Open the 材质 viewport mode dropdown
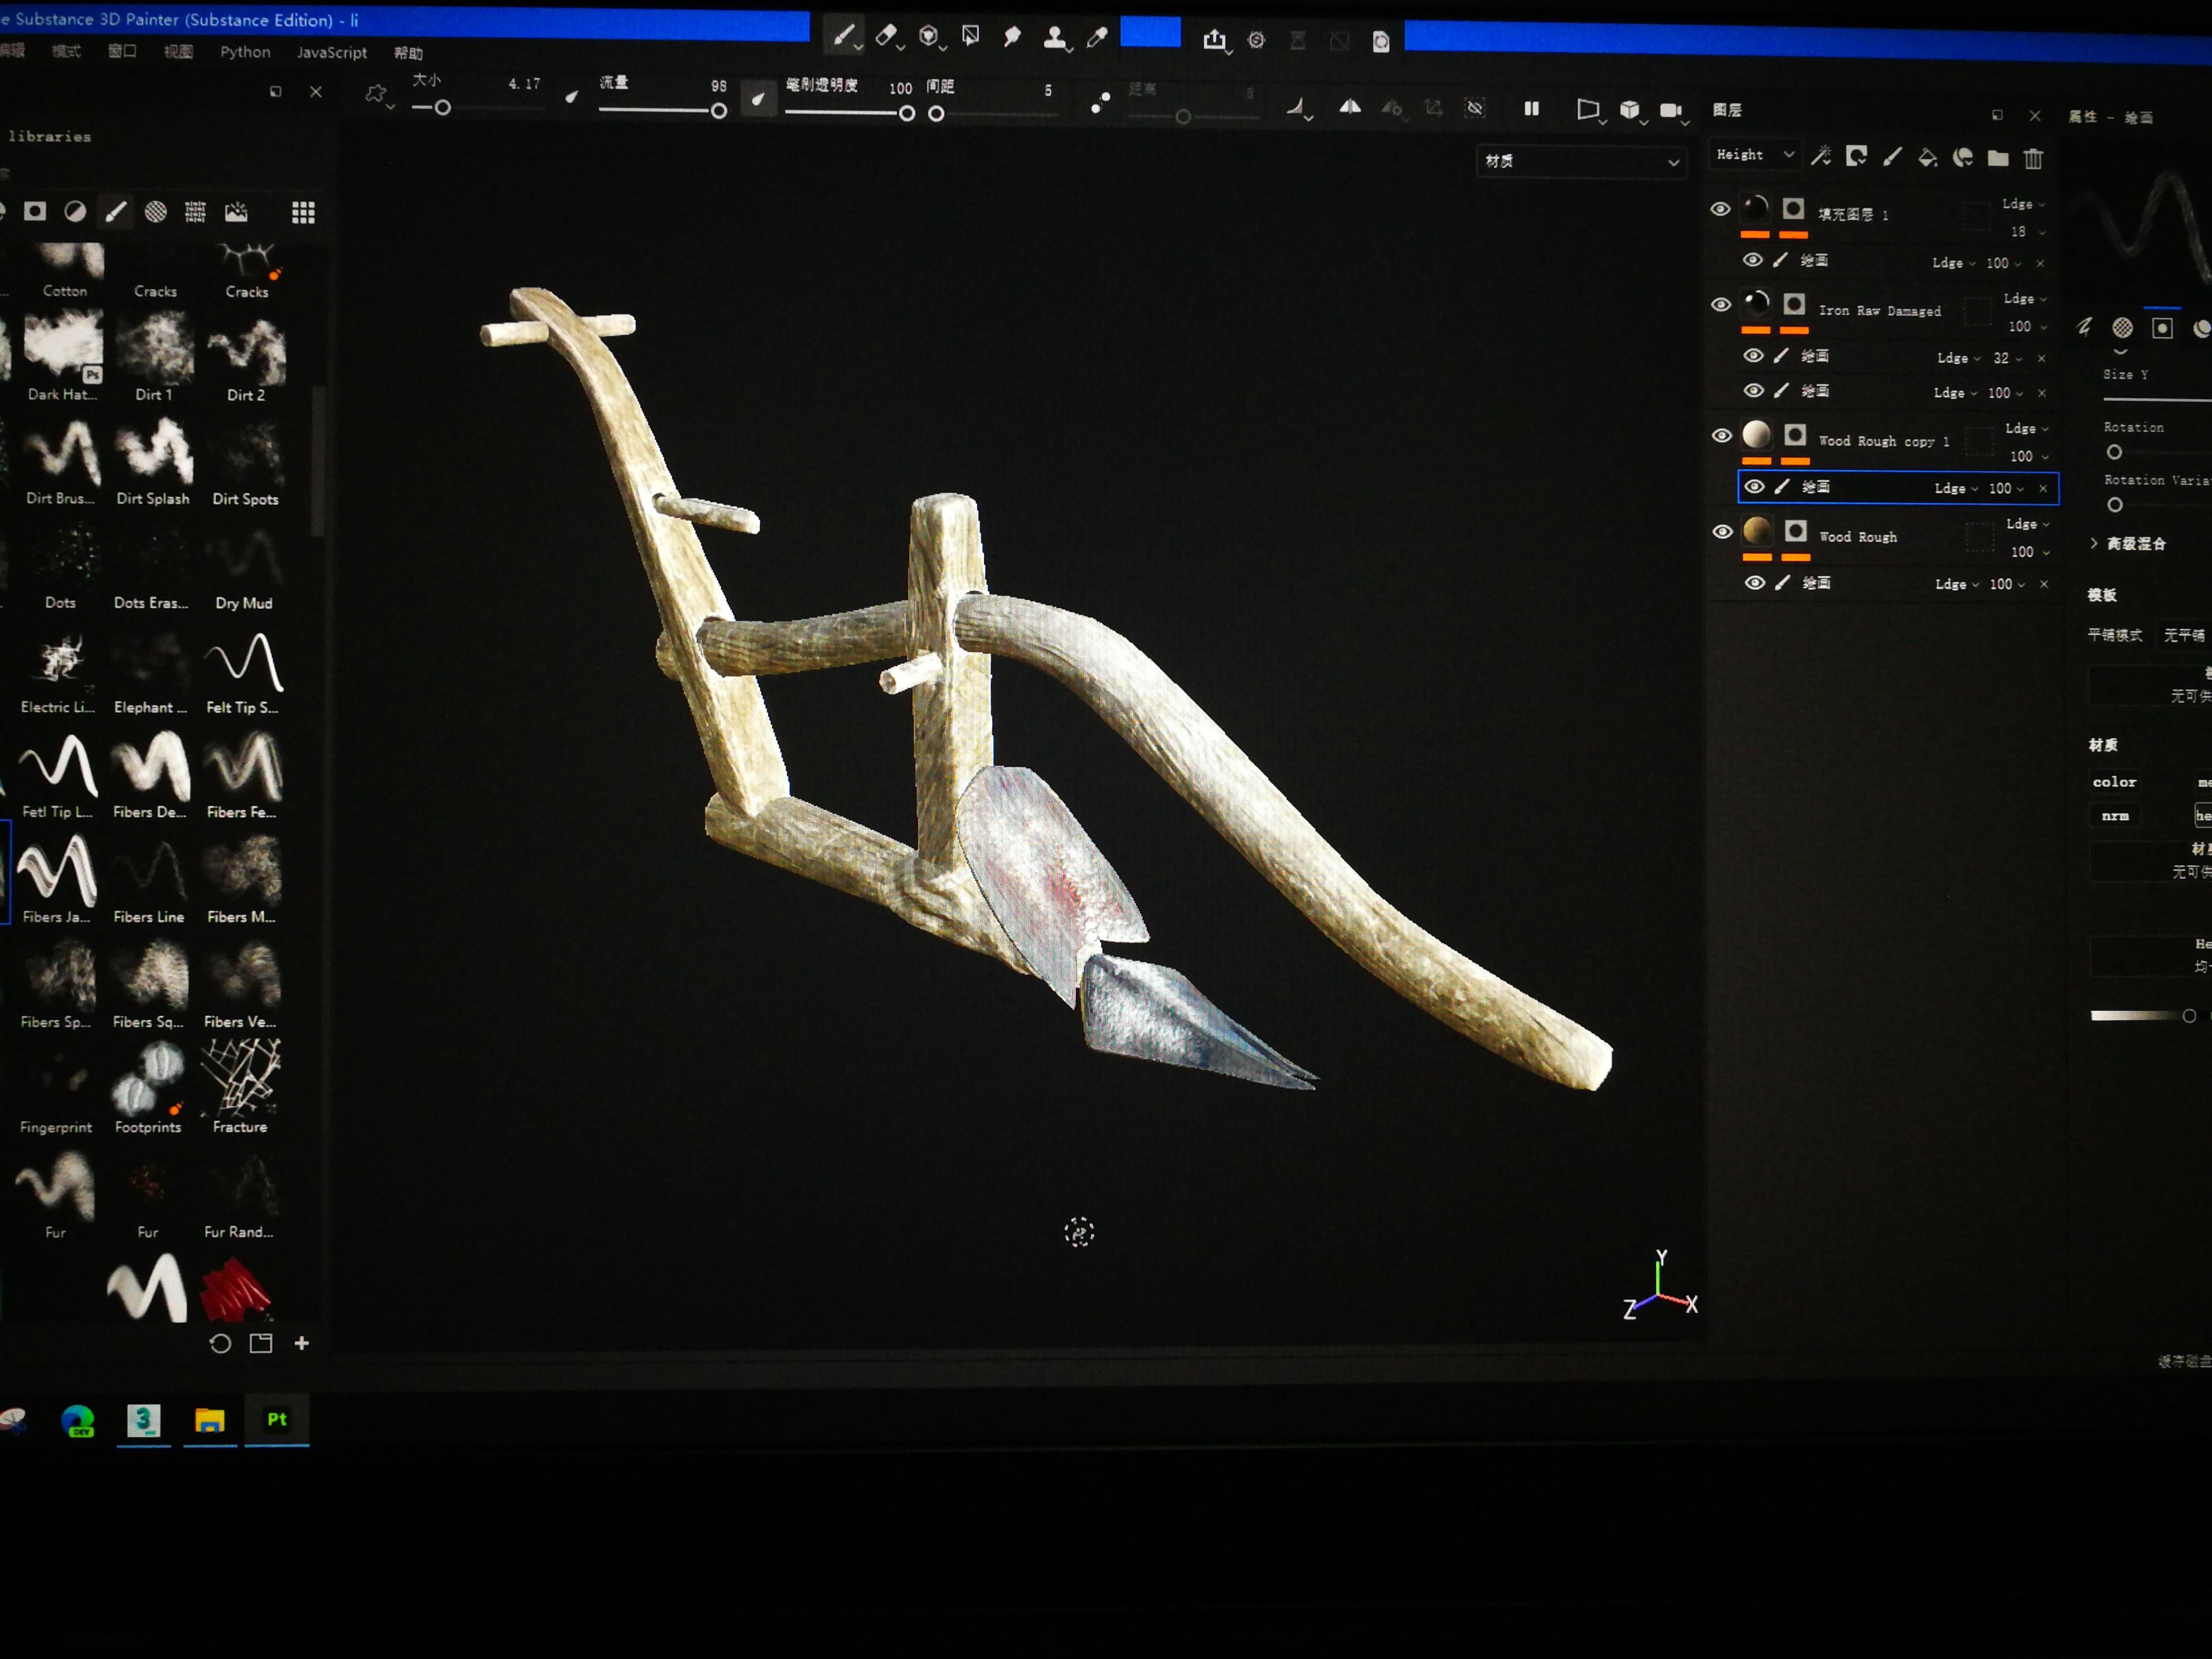 pyautogui.click(x=1581, y=161)
